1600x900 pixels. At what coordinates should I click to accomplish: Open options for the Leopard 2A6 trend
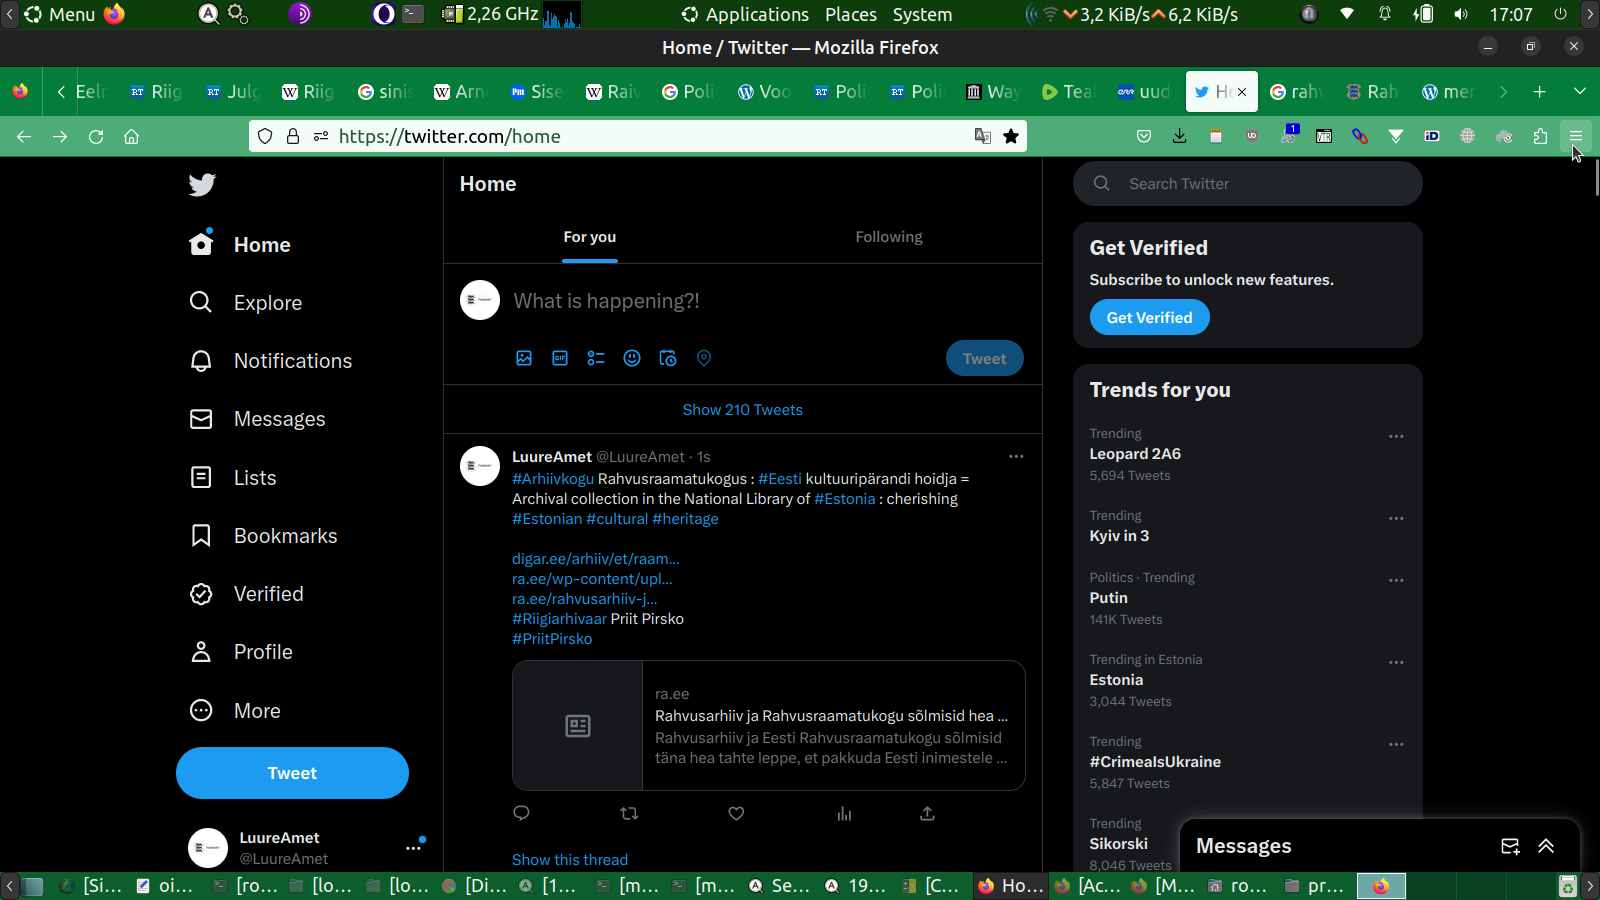click(1396, 436)
